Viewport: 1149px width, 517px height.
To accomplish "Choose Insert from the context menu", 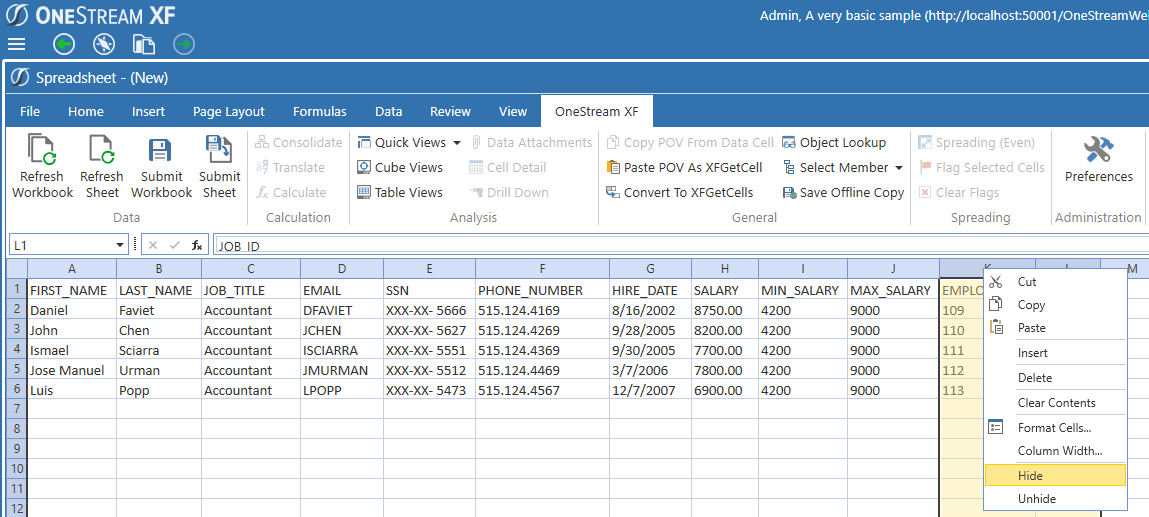I will (x=1055, y=353).
